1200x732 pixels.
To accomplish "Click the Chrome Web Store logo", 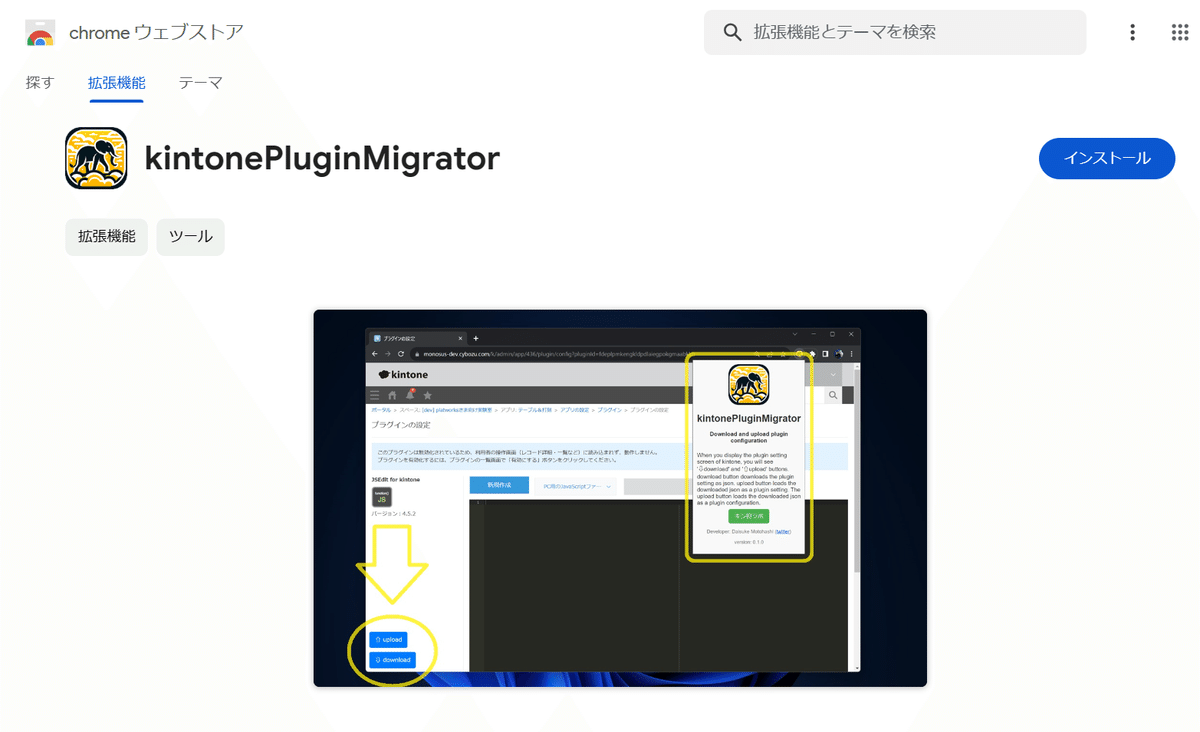I will coord(40,32).
